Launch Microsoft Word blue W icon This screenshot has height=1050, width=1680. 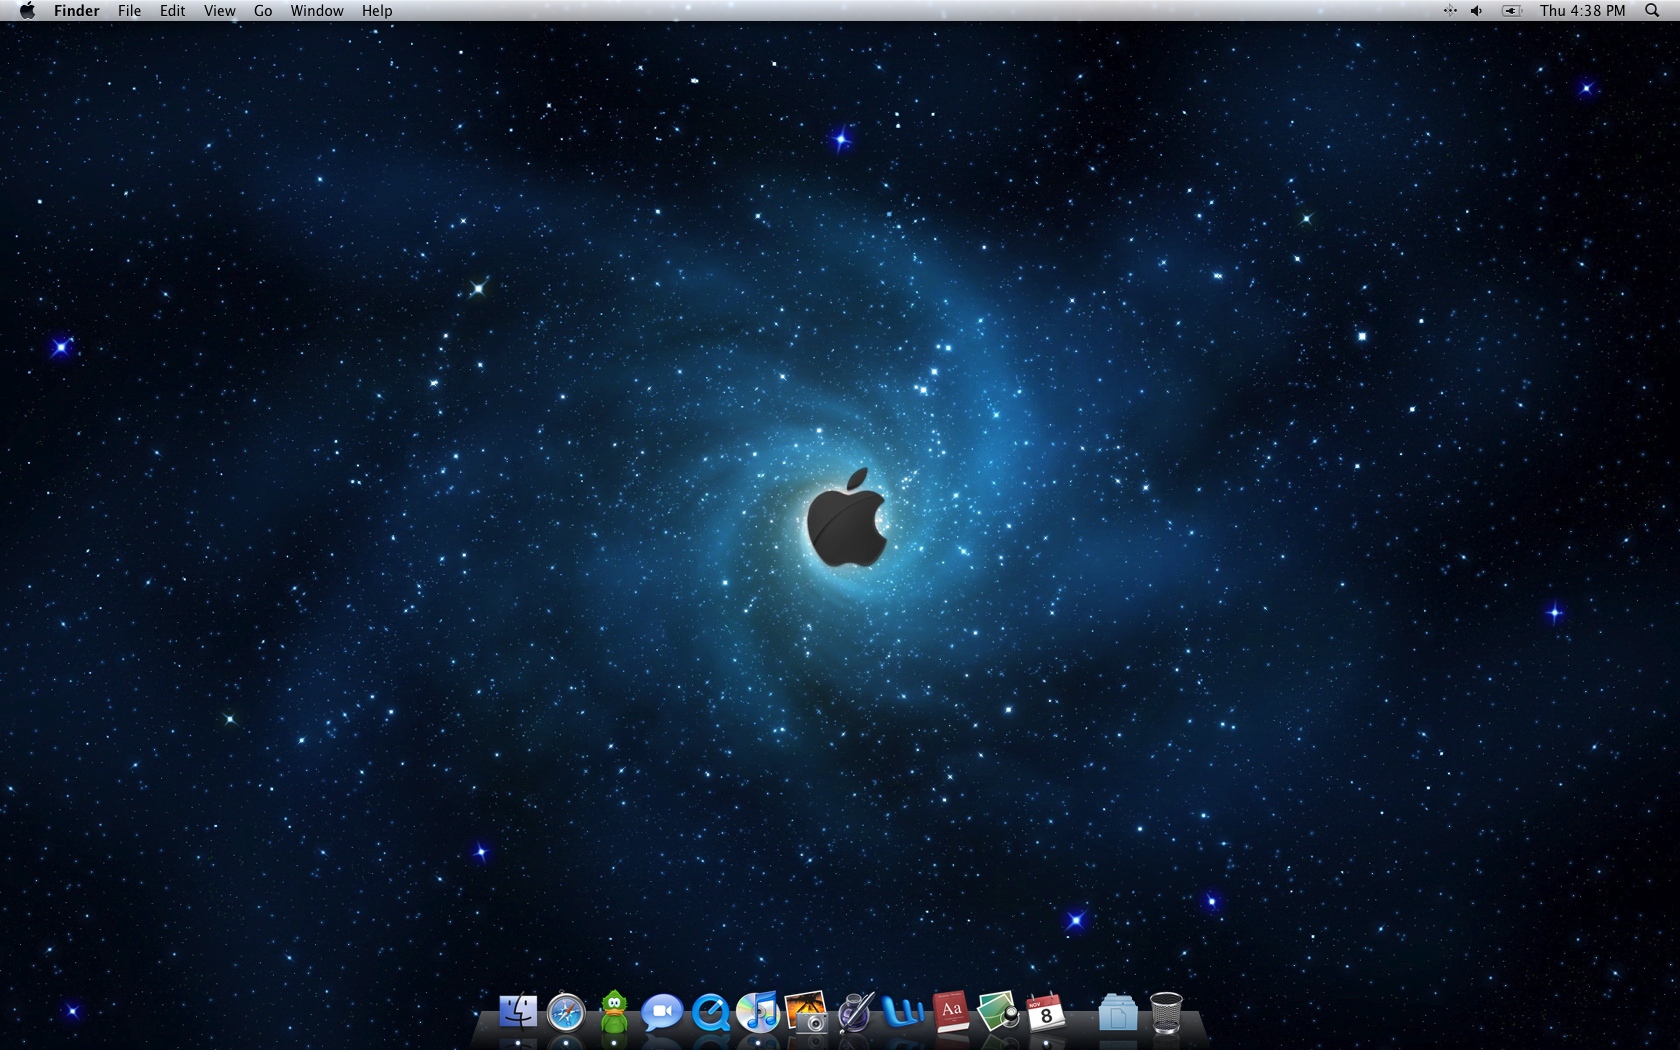pyautogui.click(x=903, y=1013)
